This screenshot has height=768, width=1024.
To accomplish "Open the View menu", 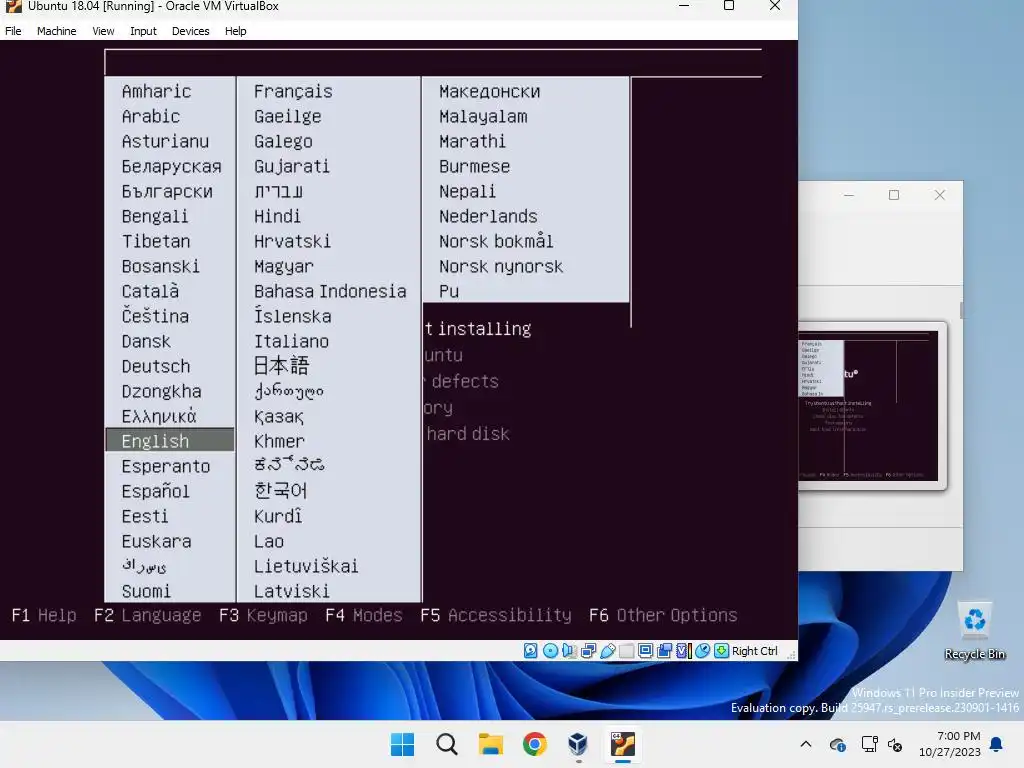I will pyautogui.click(x=103, y=31).
